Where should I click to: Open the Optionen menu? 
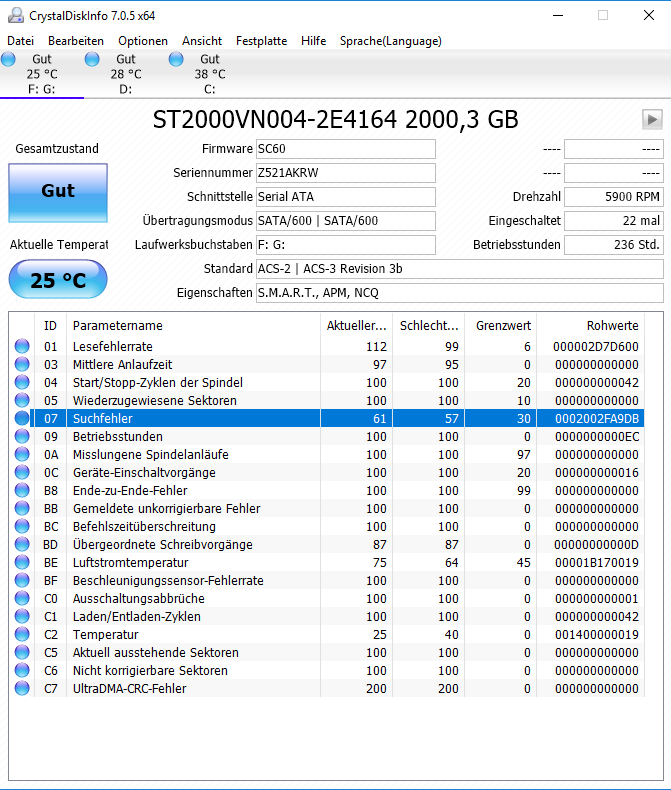pyautogui.click(x=143, y=41)
